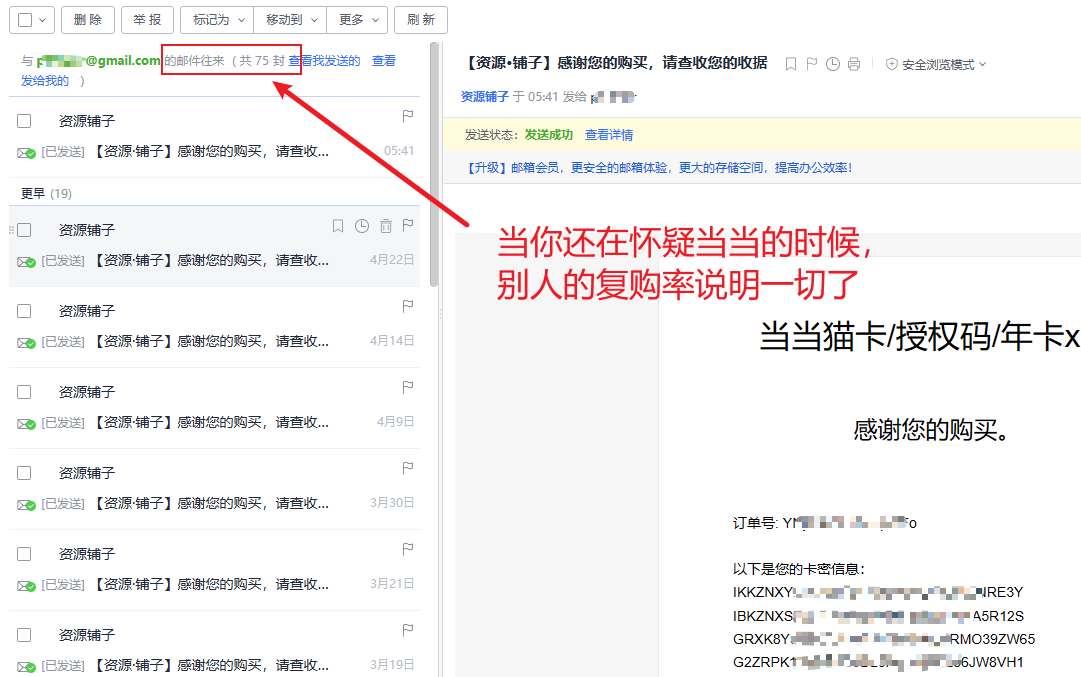Click the clock reminder icon in the email header
Viewport: 1081px width, 677px height.
833,64
